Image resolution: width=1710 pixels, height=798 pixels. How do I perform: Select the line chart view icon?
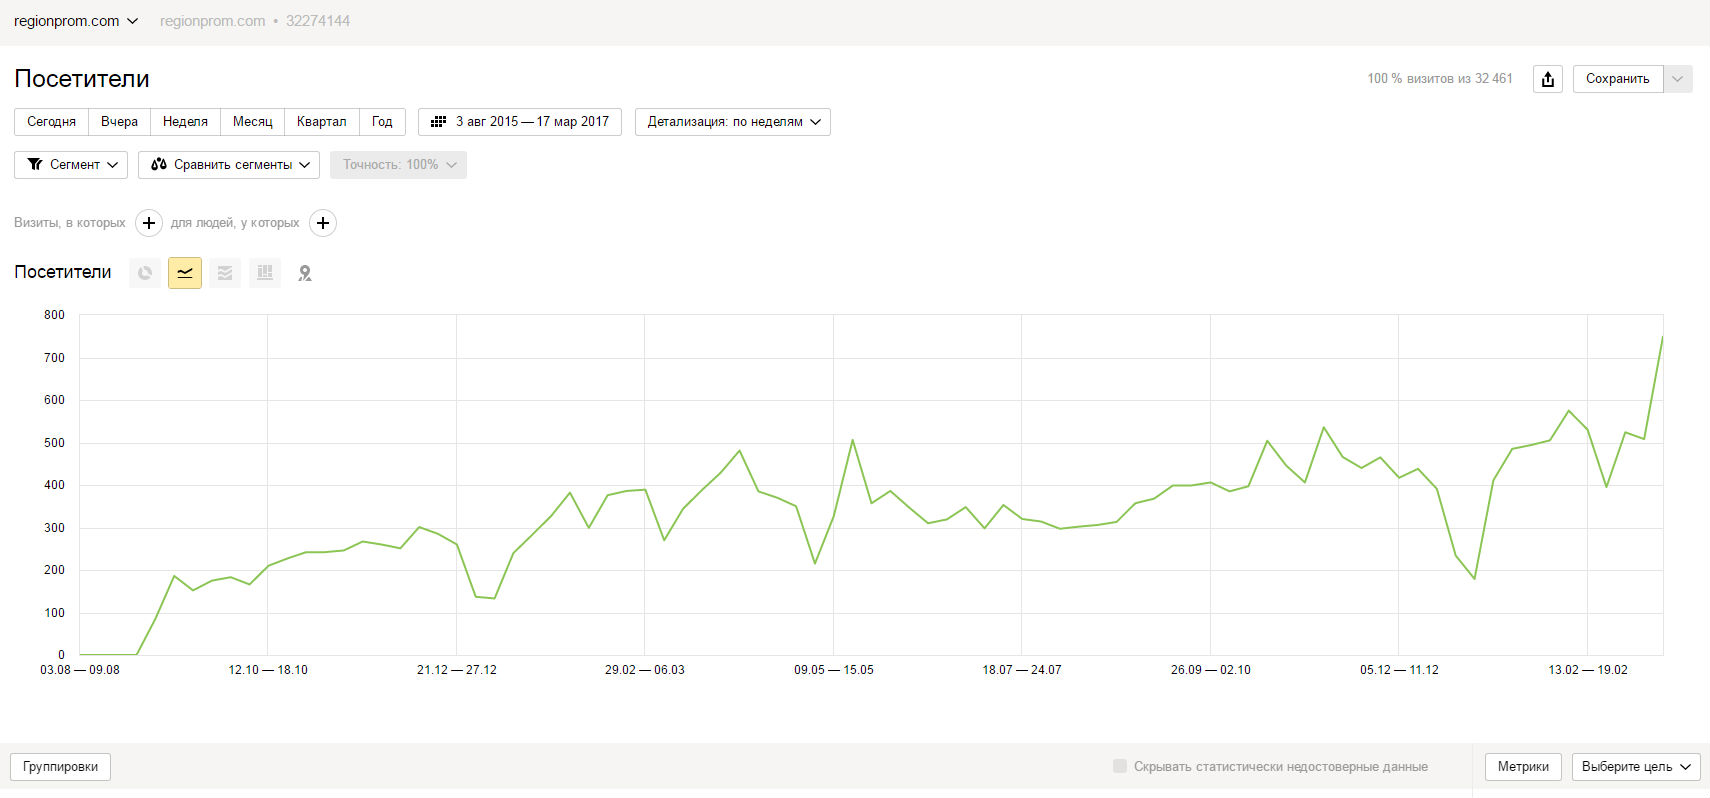click(185, 273)
